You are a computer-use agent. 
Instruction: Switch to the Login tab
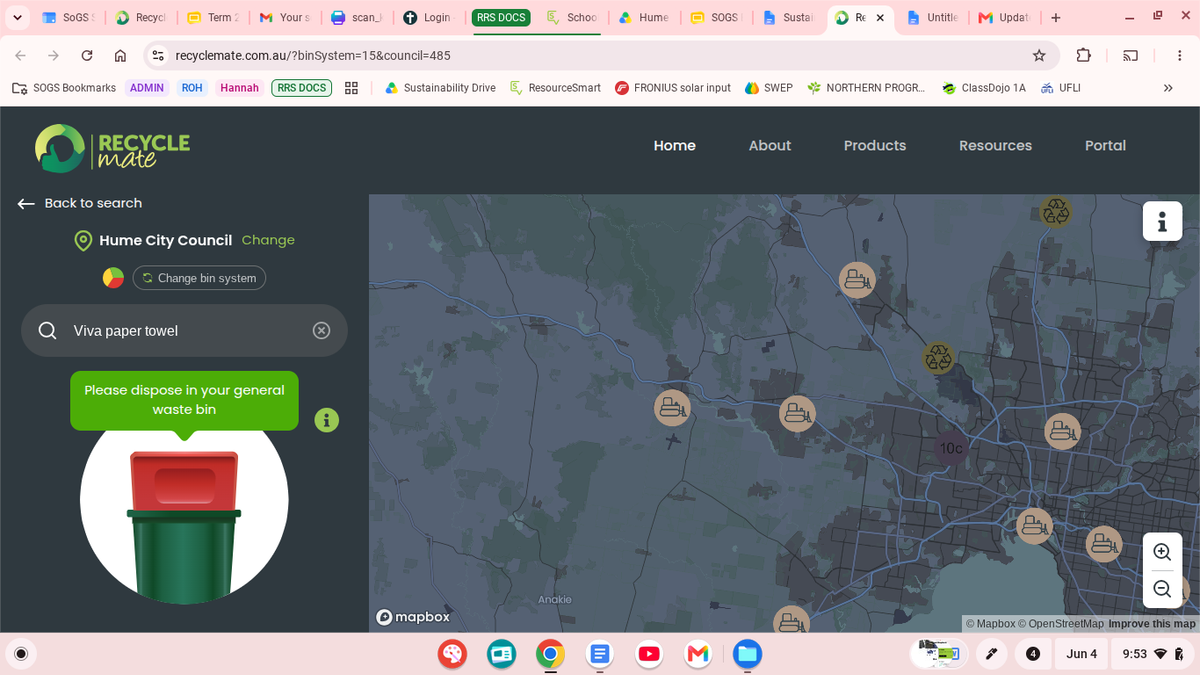pyautogui.click(x=428, y=18)
